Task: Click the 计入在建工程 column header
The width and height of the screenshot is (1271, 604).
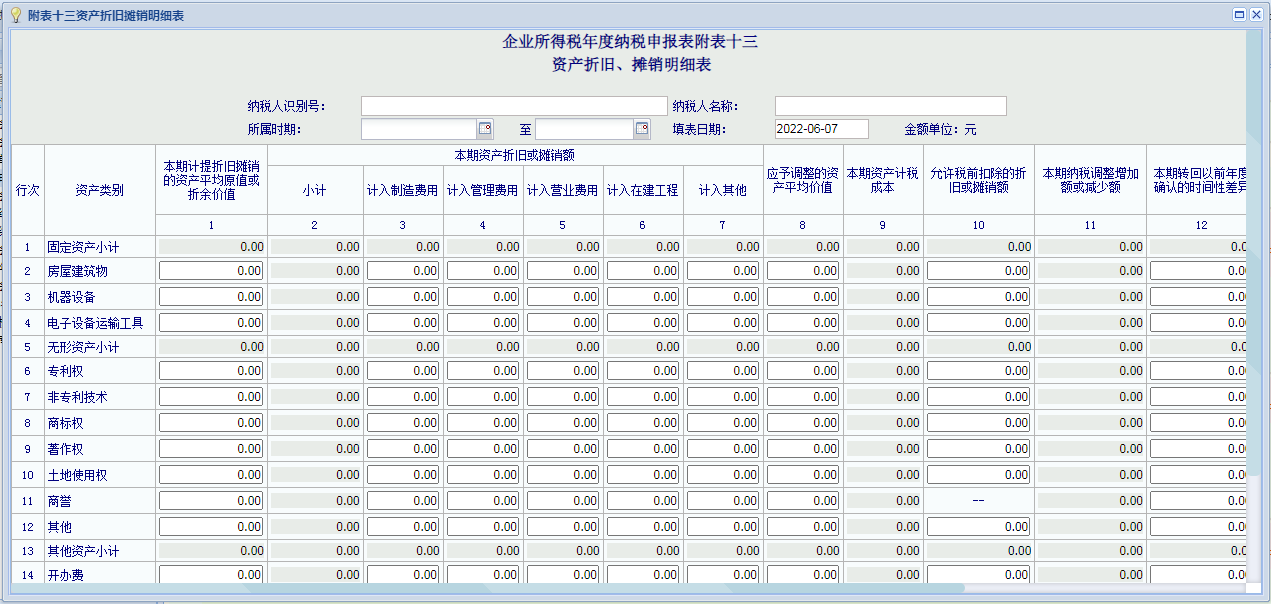Action: (643, 190)
